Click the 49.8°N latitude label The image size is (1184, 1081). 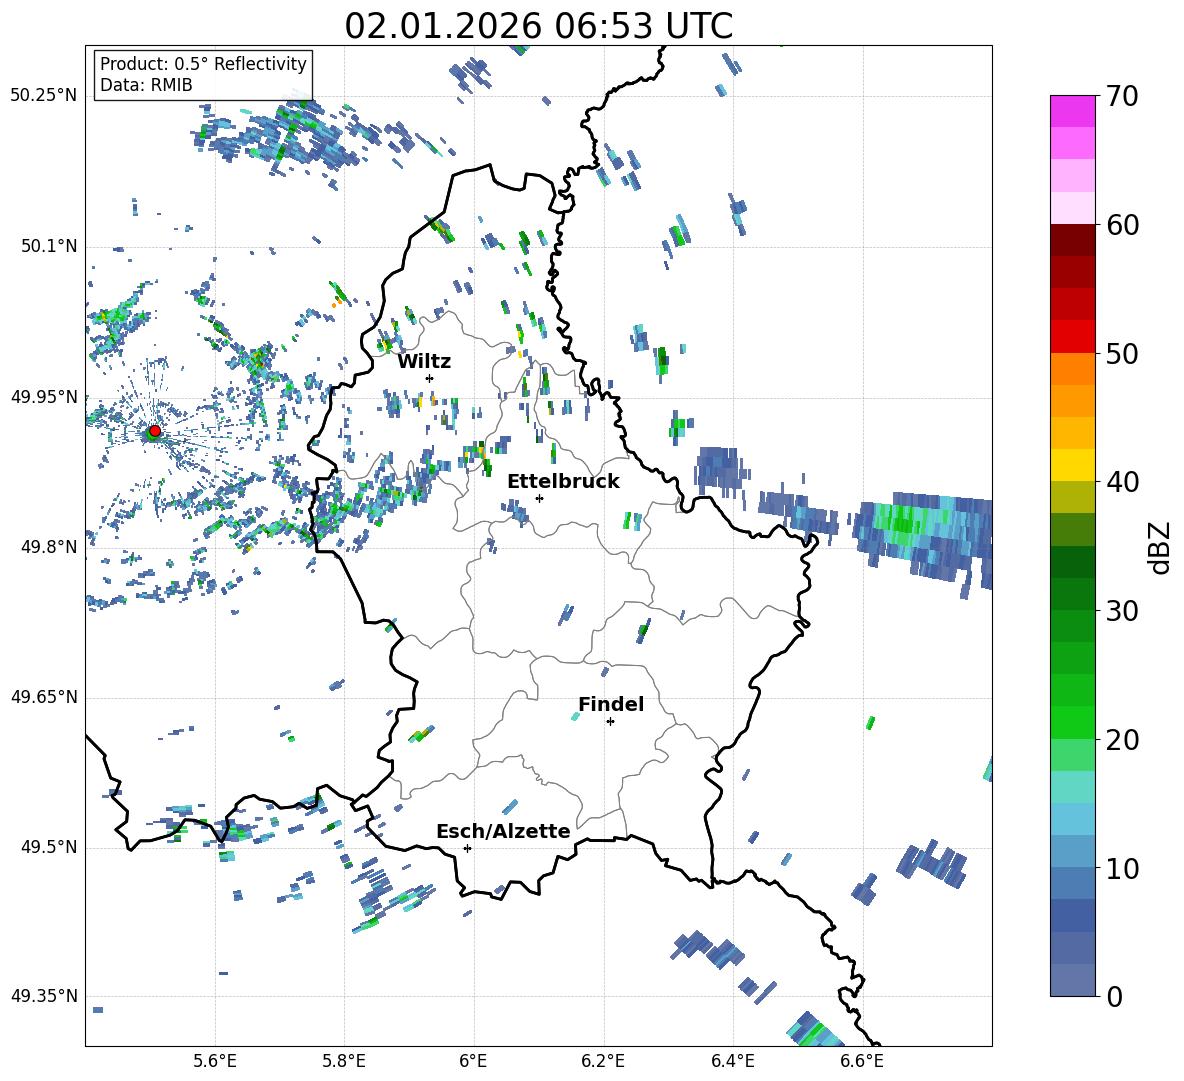48,547
